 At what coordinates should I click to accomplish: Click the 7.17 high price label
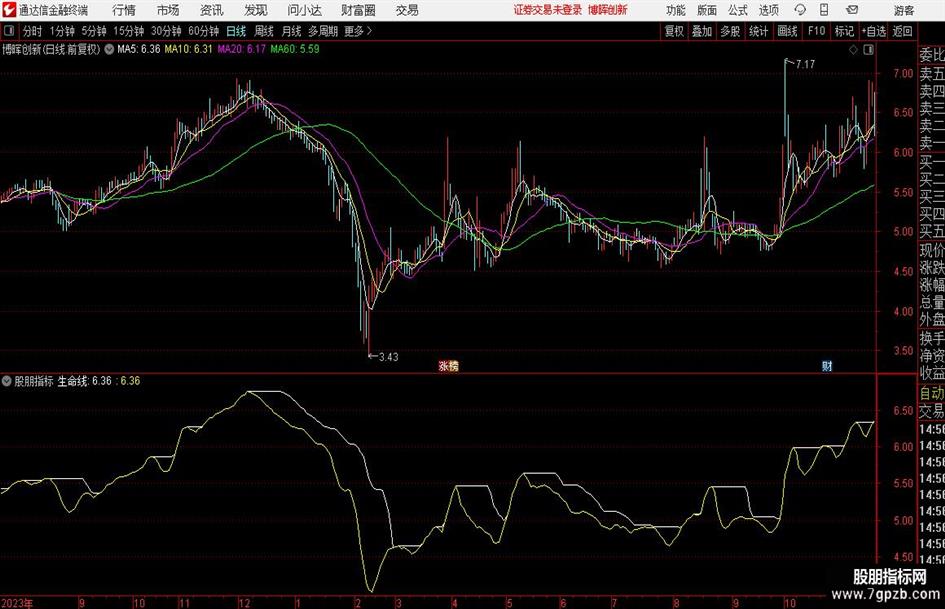coord(805,64)
